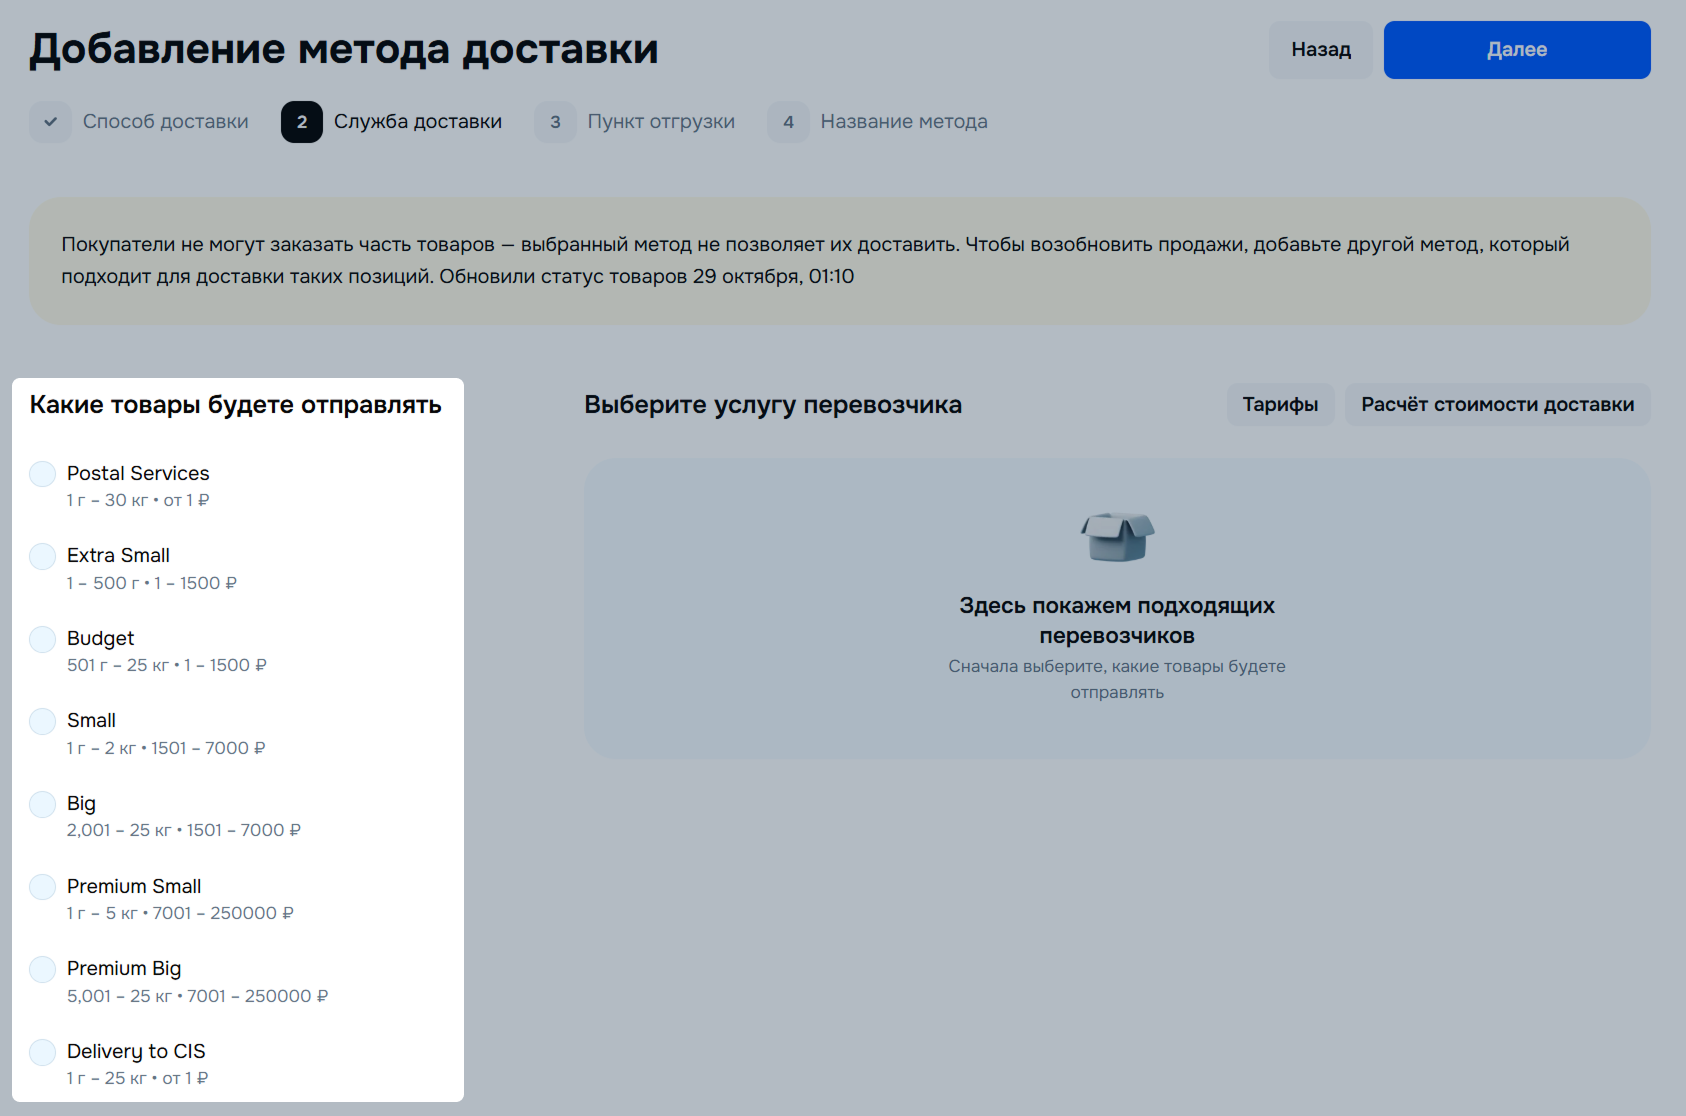Click the open box icon in carrier panel
The image size is (1686, 1116).
[1117, 537]
